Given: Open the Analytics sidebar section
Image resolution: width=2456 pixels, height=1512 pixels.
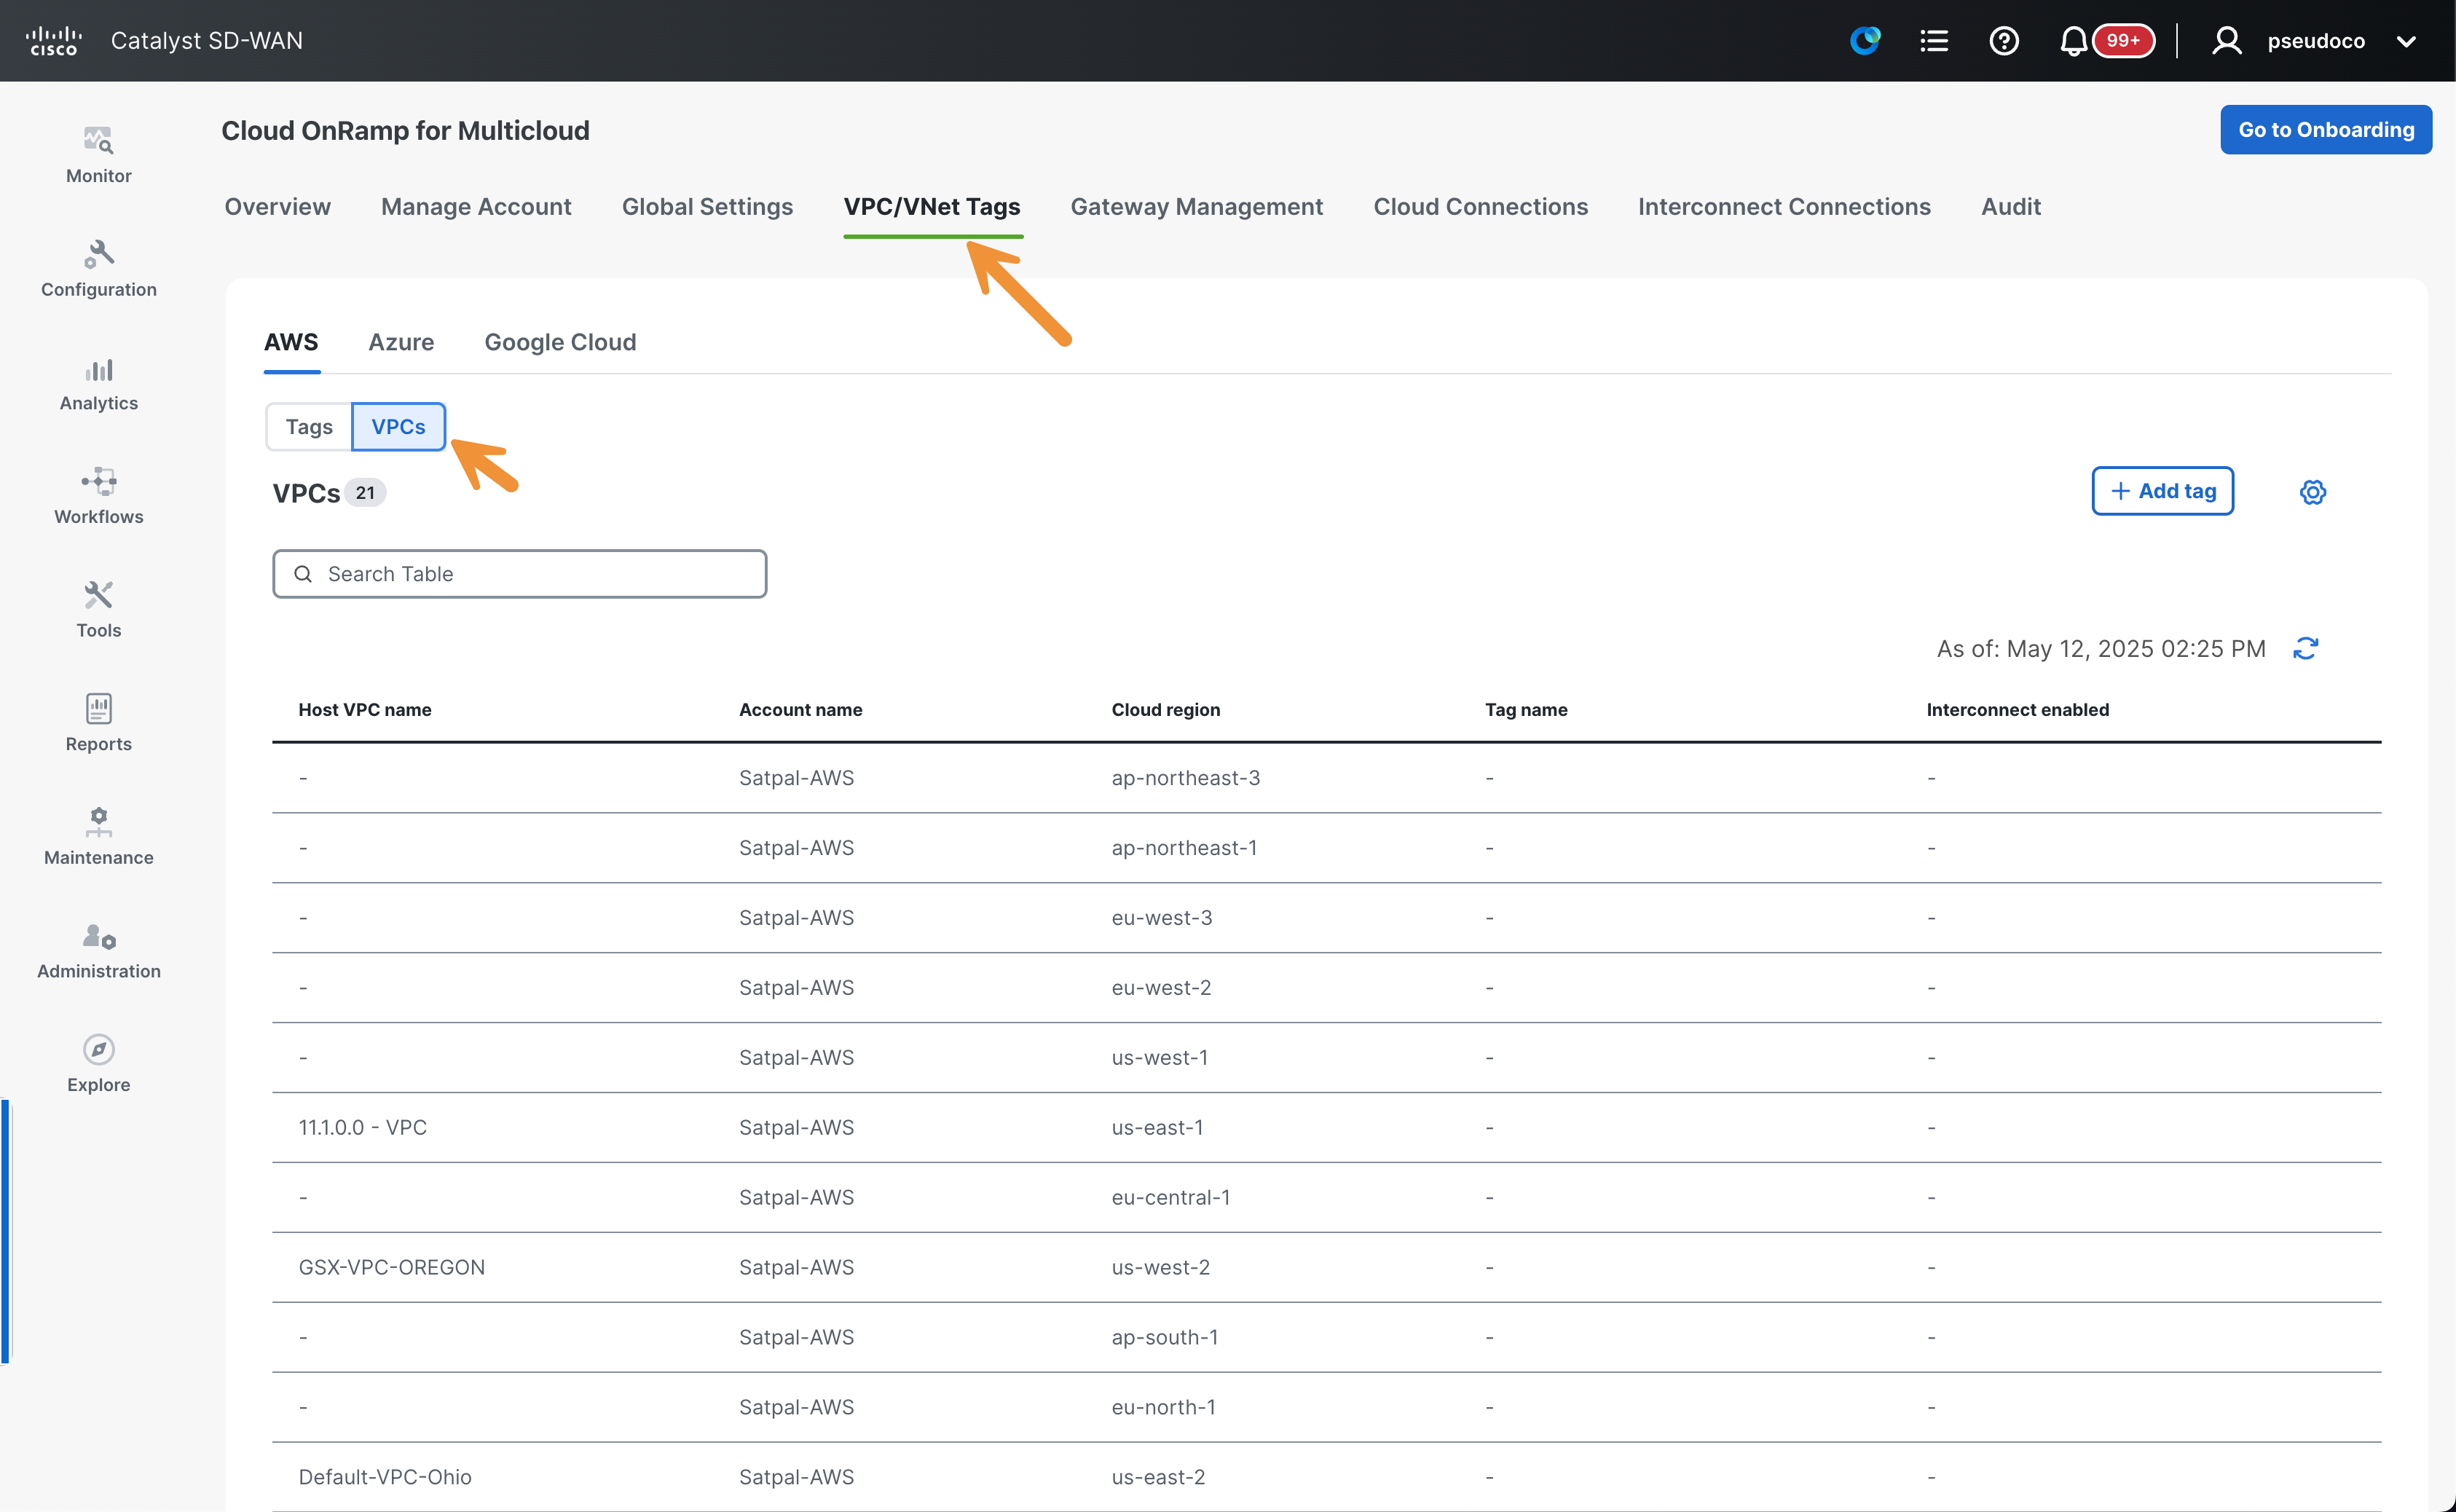Looking at the screenshot, I should pyautogui.click(x=98, y=383).
